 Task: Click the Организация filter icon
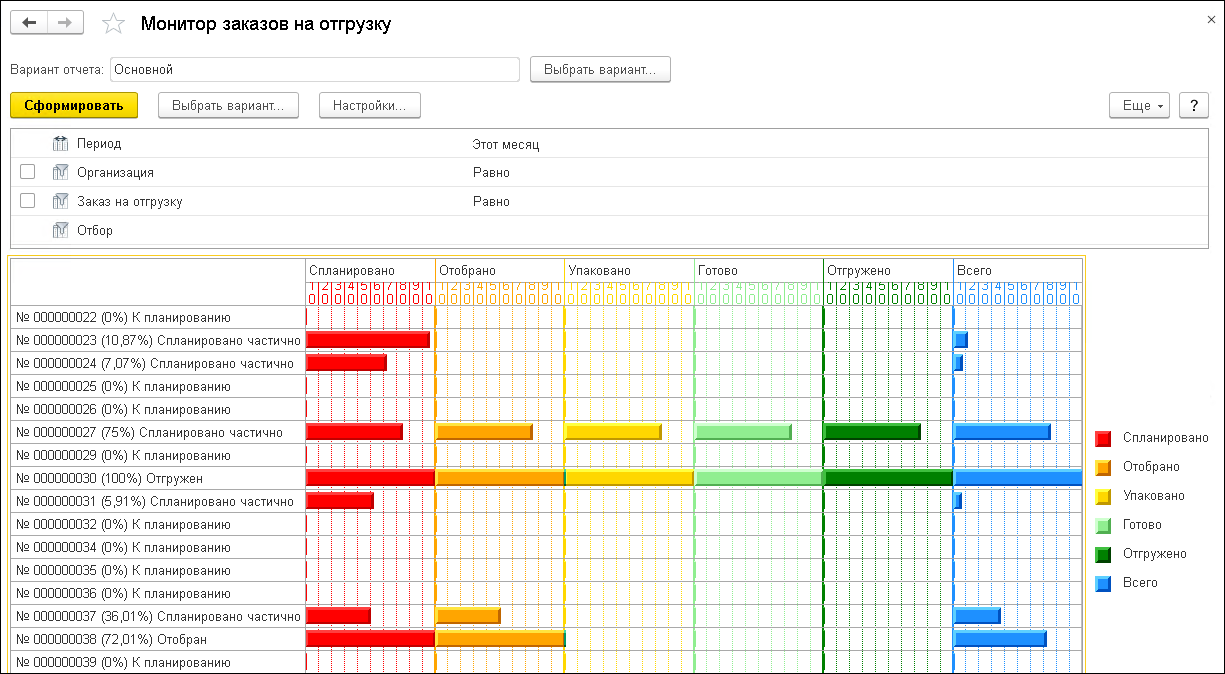(60, 173)
